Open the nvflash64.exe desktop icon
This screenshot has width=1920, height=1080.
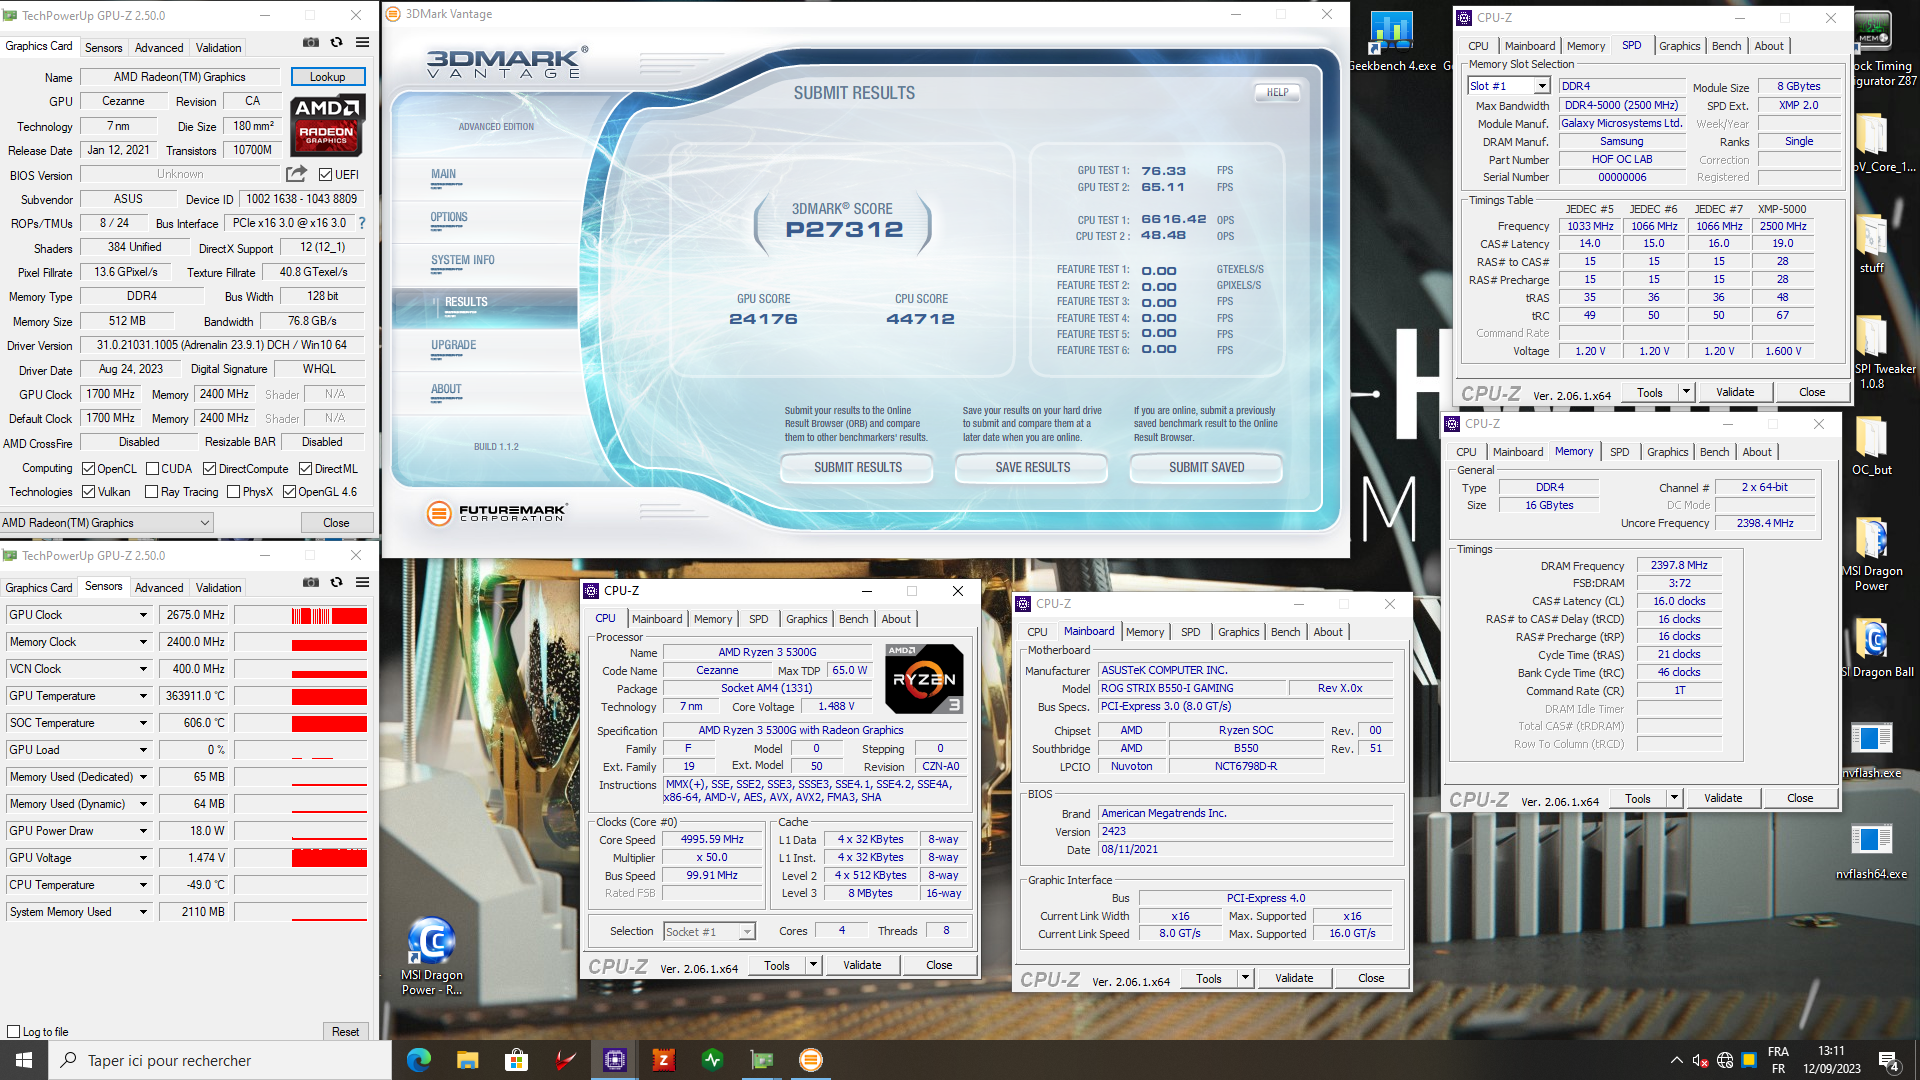click(x=1871, y=851)
